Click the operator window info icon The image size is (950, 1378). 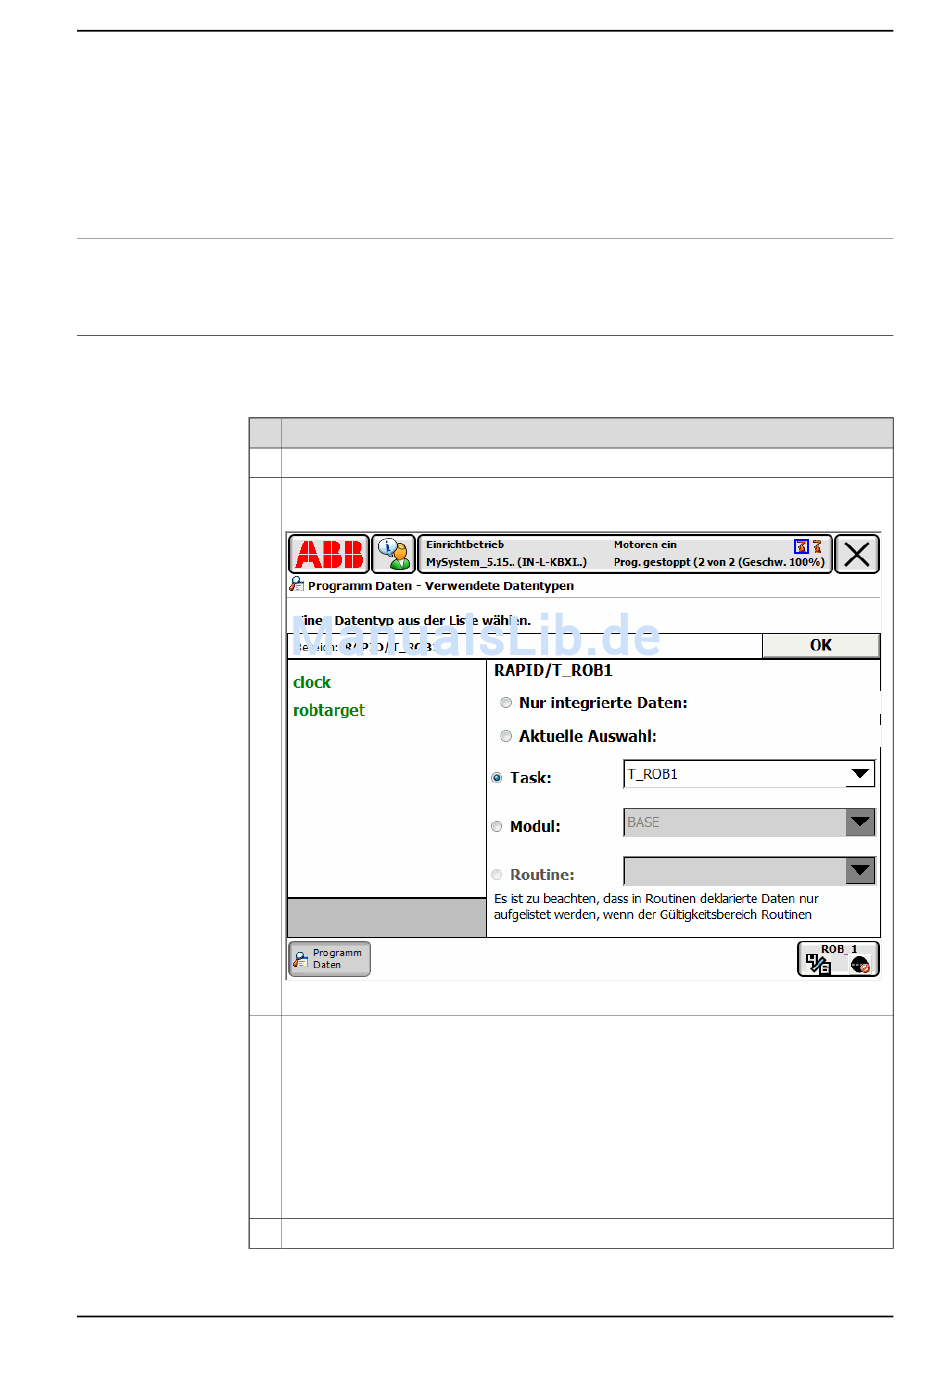pos(393,554)
